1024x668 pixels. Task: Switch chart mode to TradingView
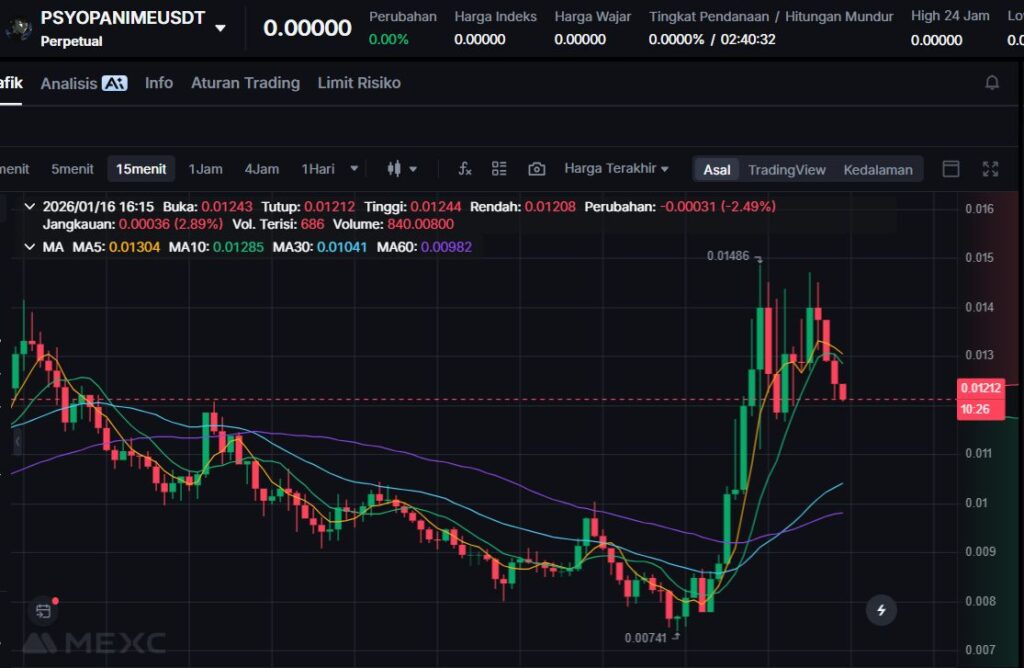pyautogui.click(x=786, y=169)
